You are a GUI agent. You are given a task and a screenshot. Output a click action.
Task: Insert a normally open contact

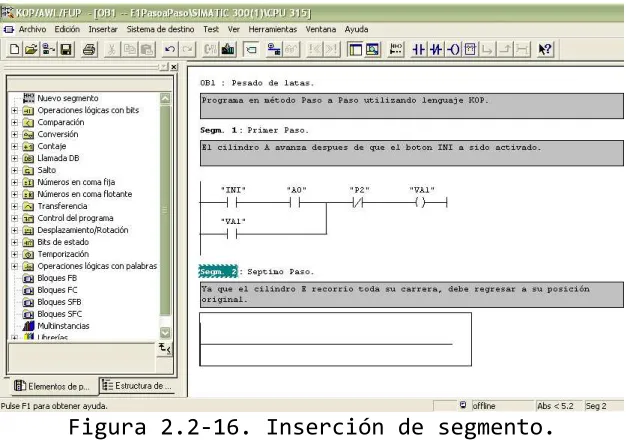point(418,50)
